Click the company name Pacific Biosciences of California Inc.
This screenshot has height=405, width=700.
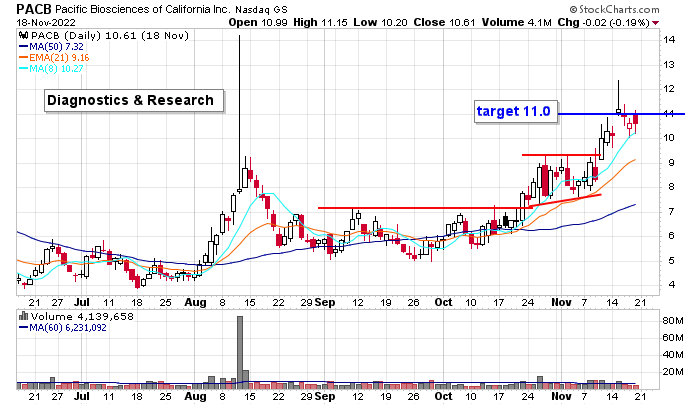point(143,9)
